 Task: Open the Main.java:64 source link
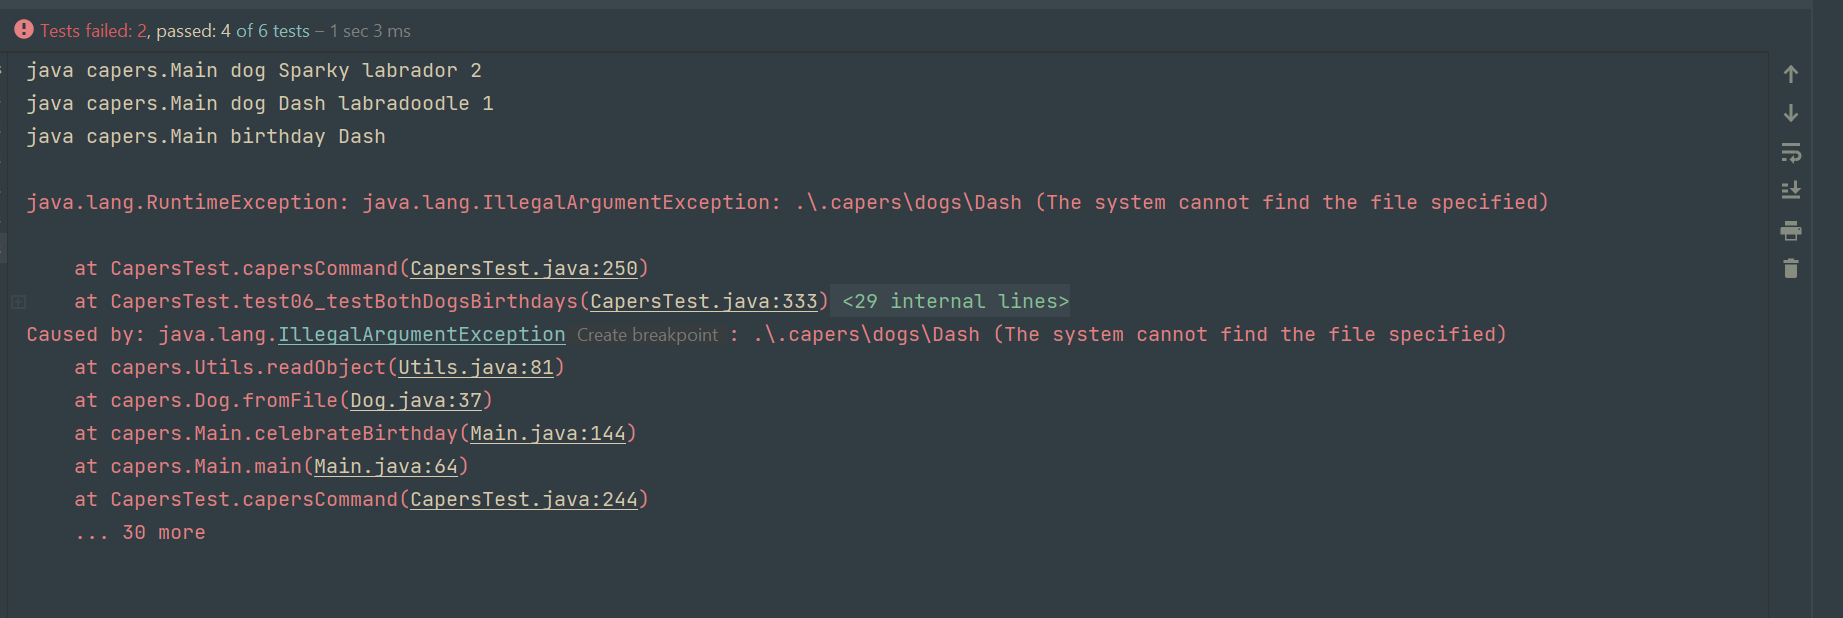(x=385, y=466)
